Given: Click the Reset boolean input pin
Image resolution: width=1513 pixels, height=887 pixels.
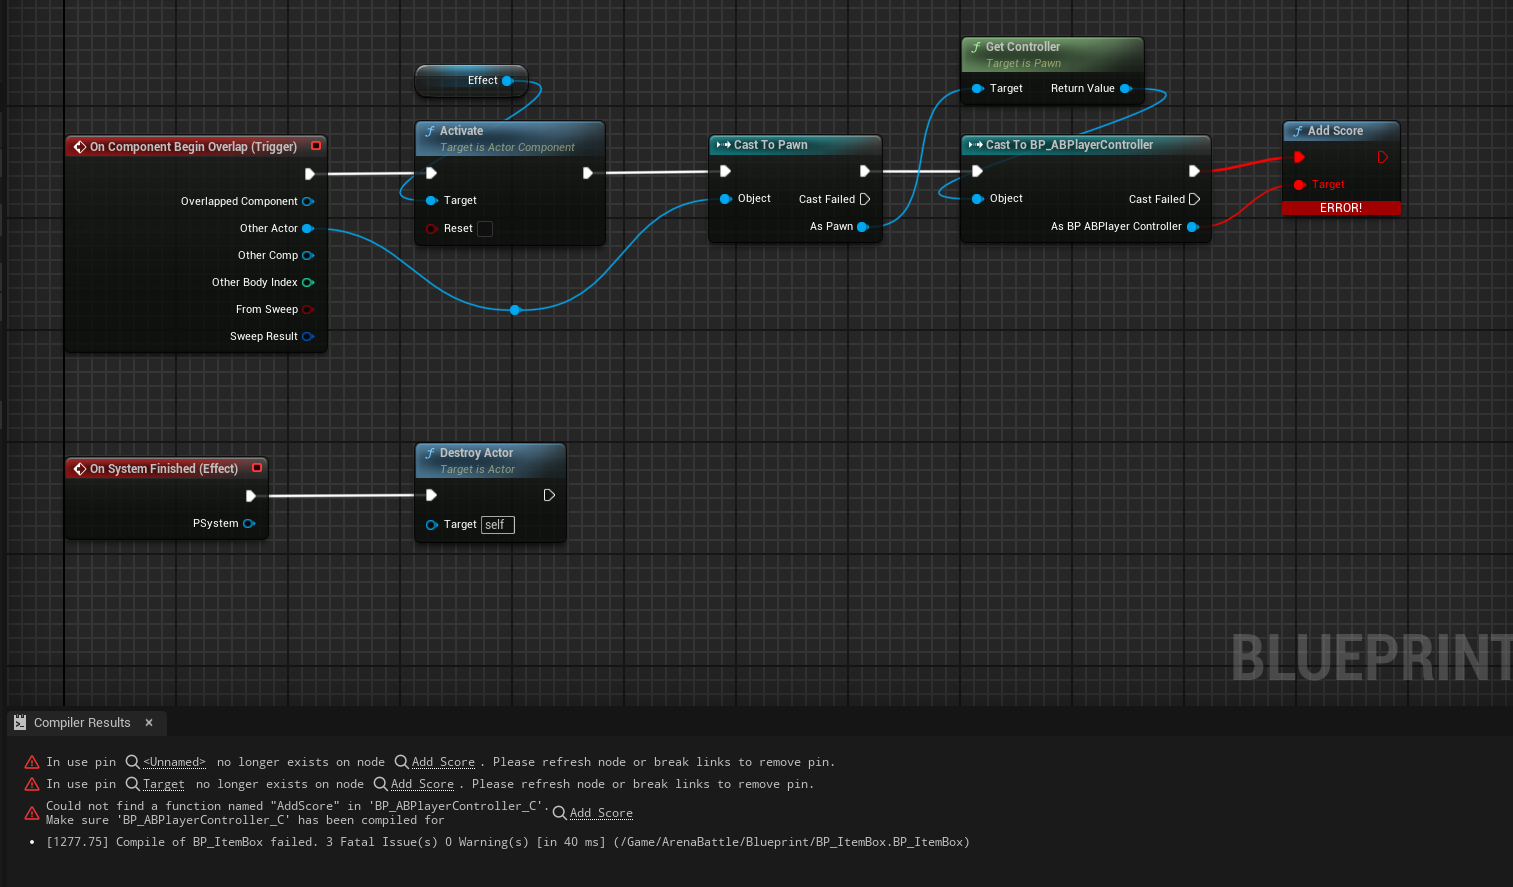Looking at the screenshot, I should point(431,228).
